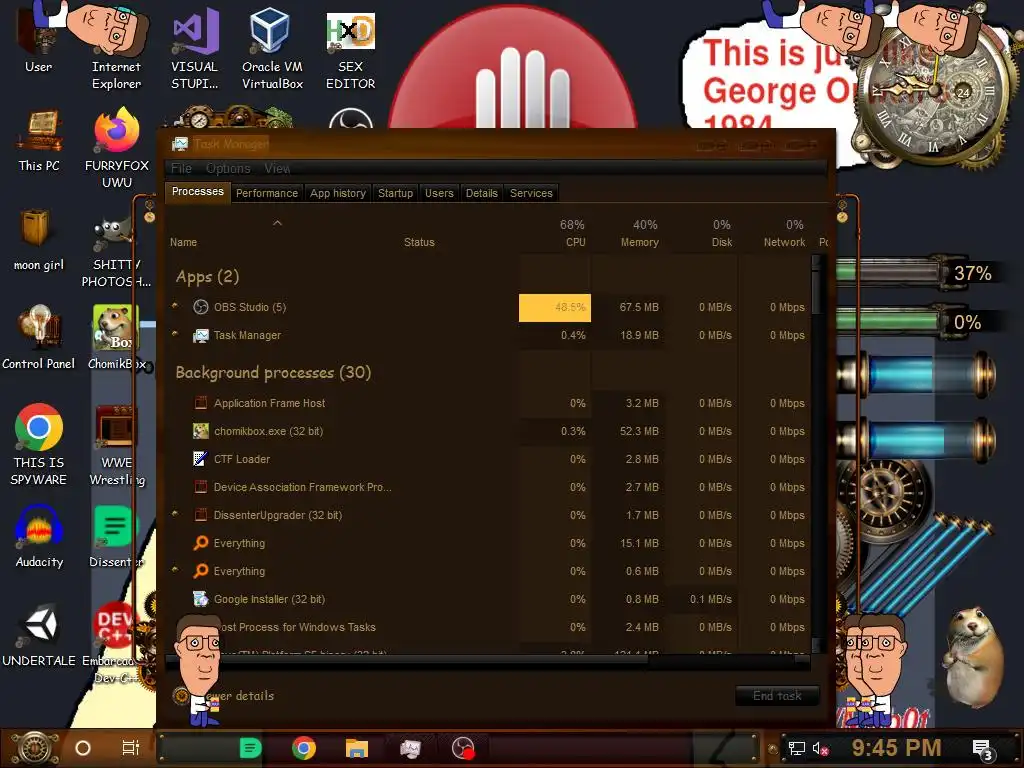
Task: Click the steampunk Start button
Action: (x=34, y=748)
